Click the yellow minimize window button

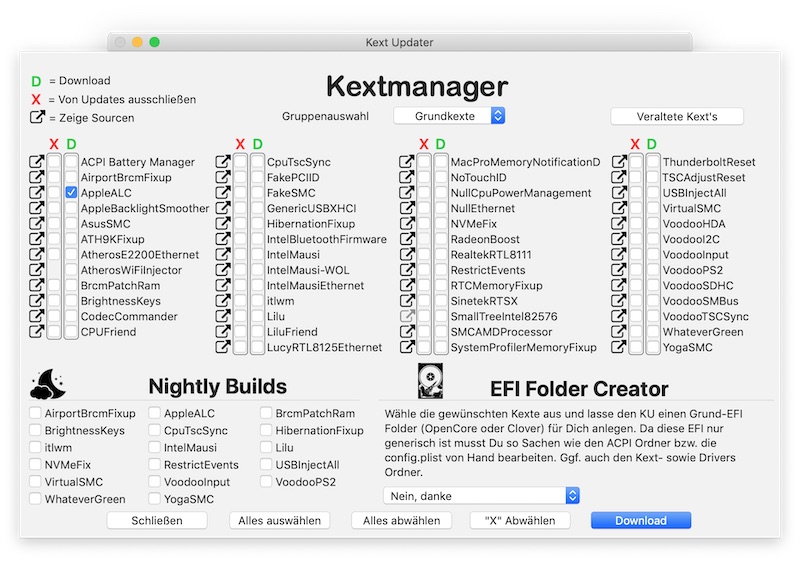click(137, 42)
